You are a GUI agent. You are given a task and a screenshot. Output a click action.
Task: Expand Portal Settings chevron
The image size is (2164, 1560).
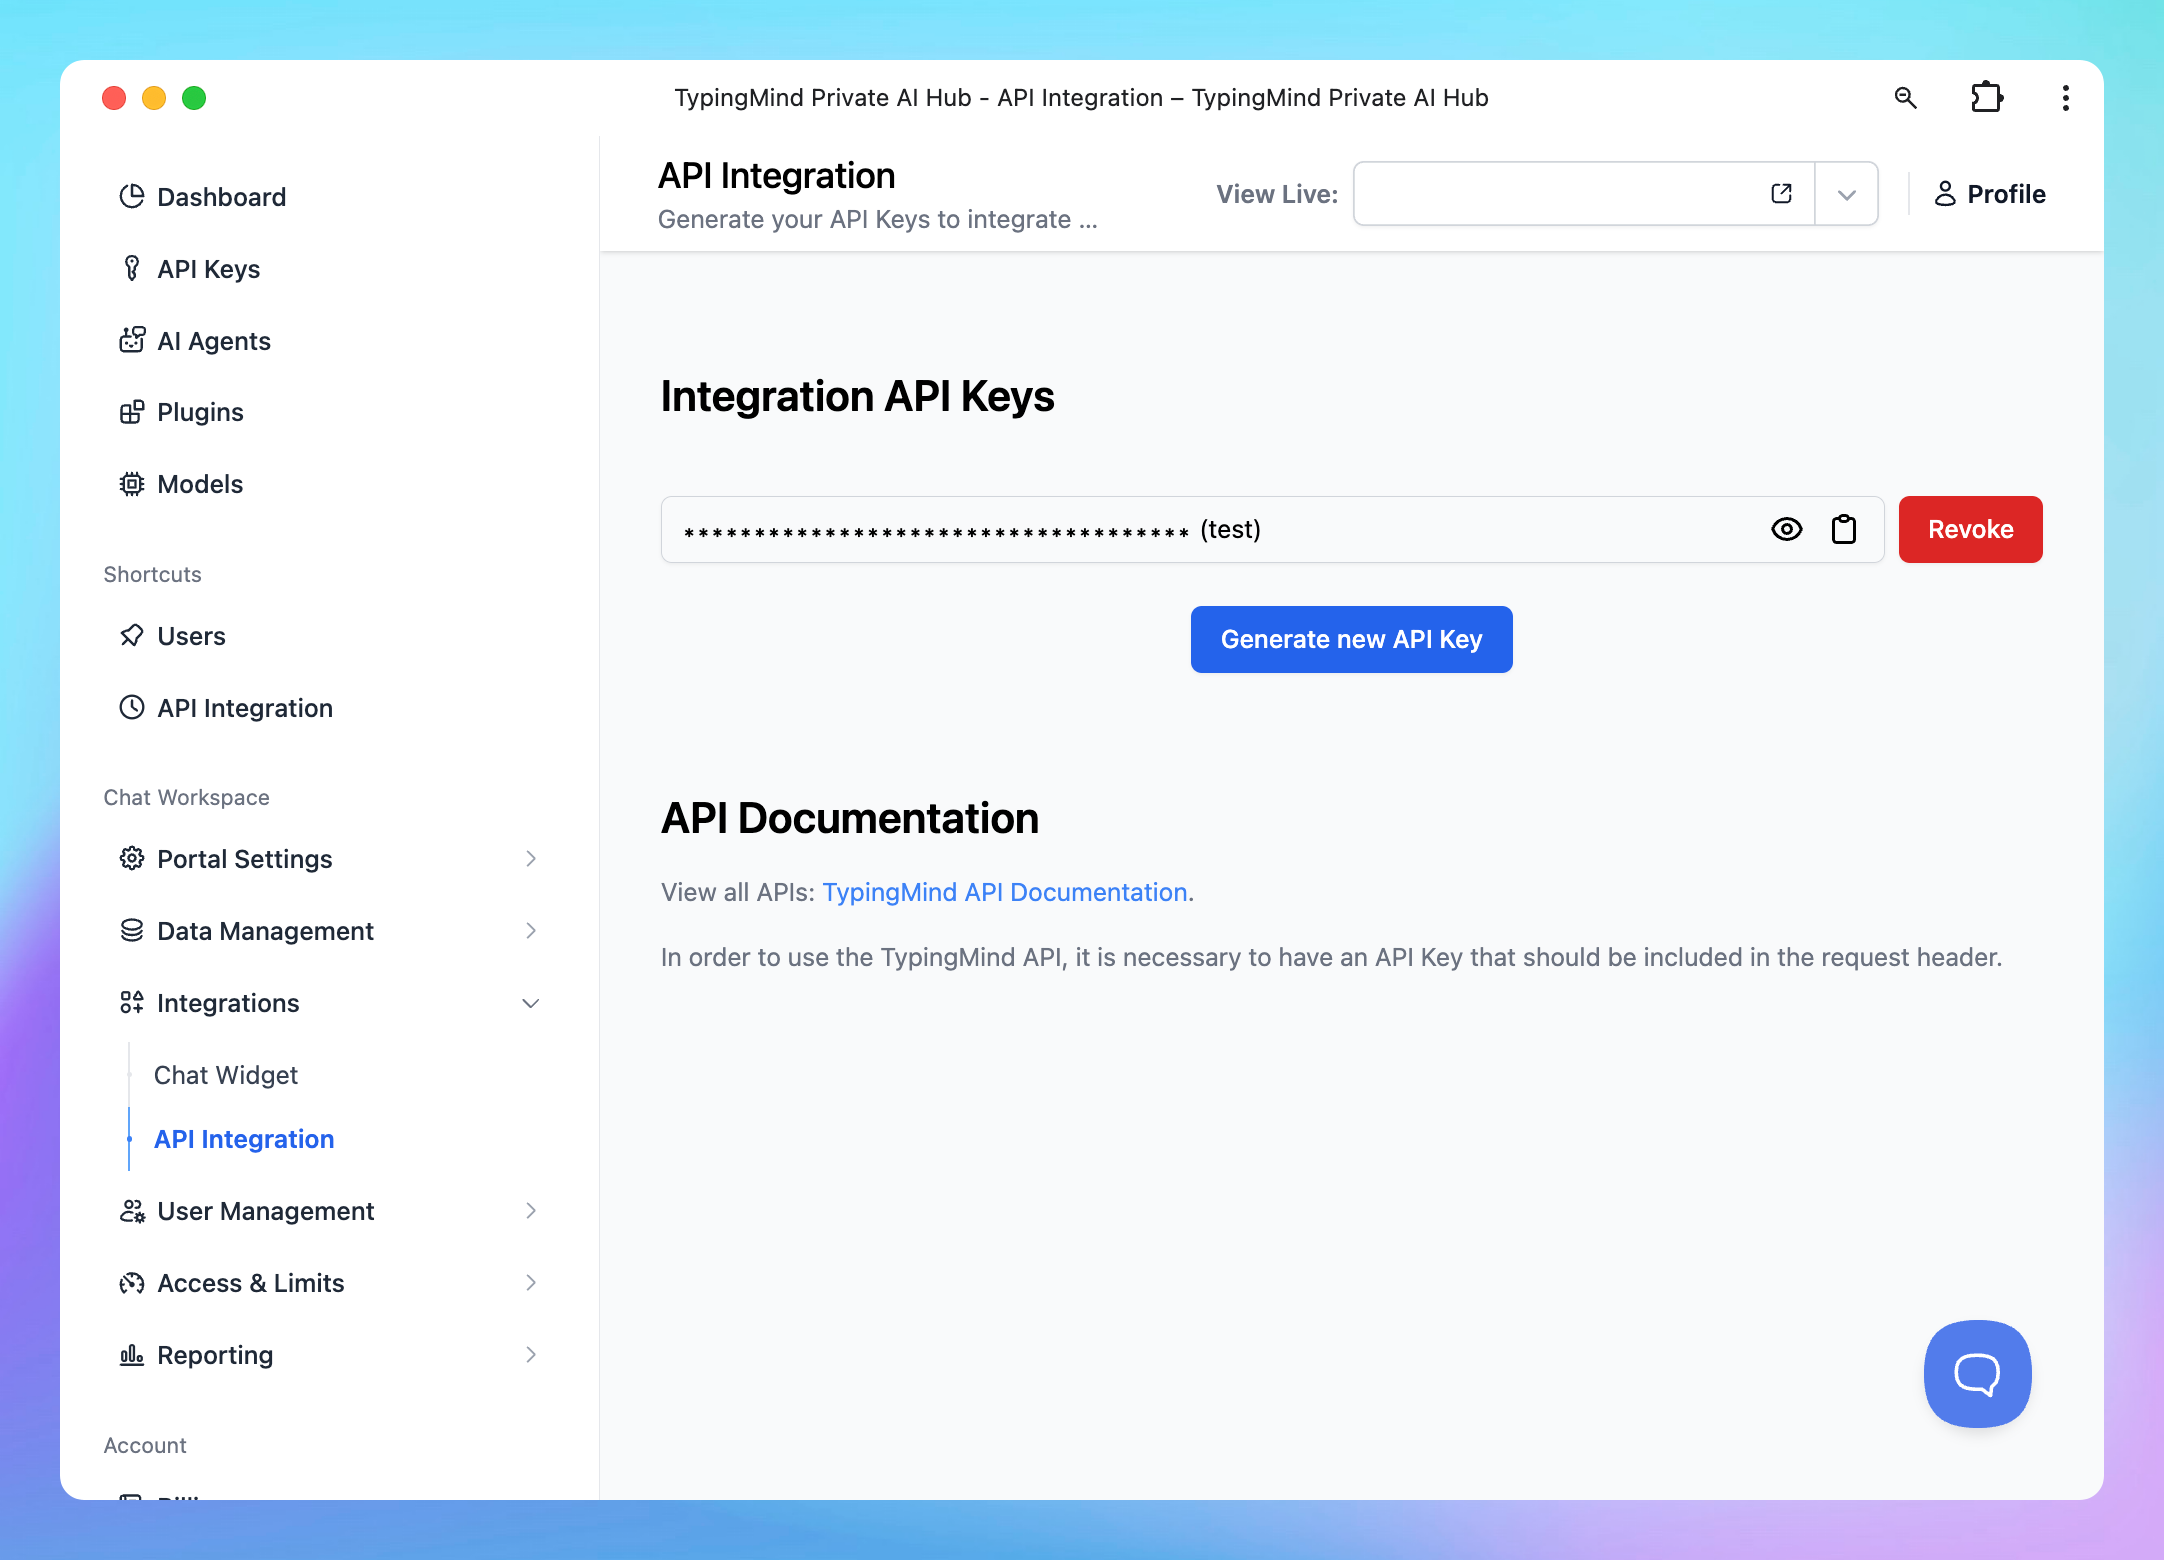tap(531, 858)
